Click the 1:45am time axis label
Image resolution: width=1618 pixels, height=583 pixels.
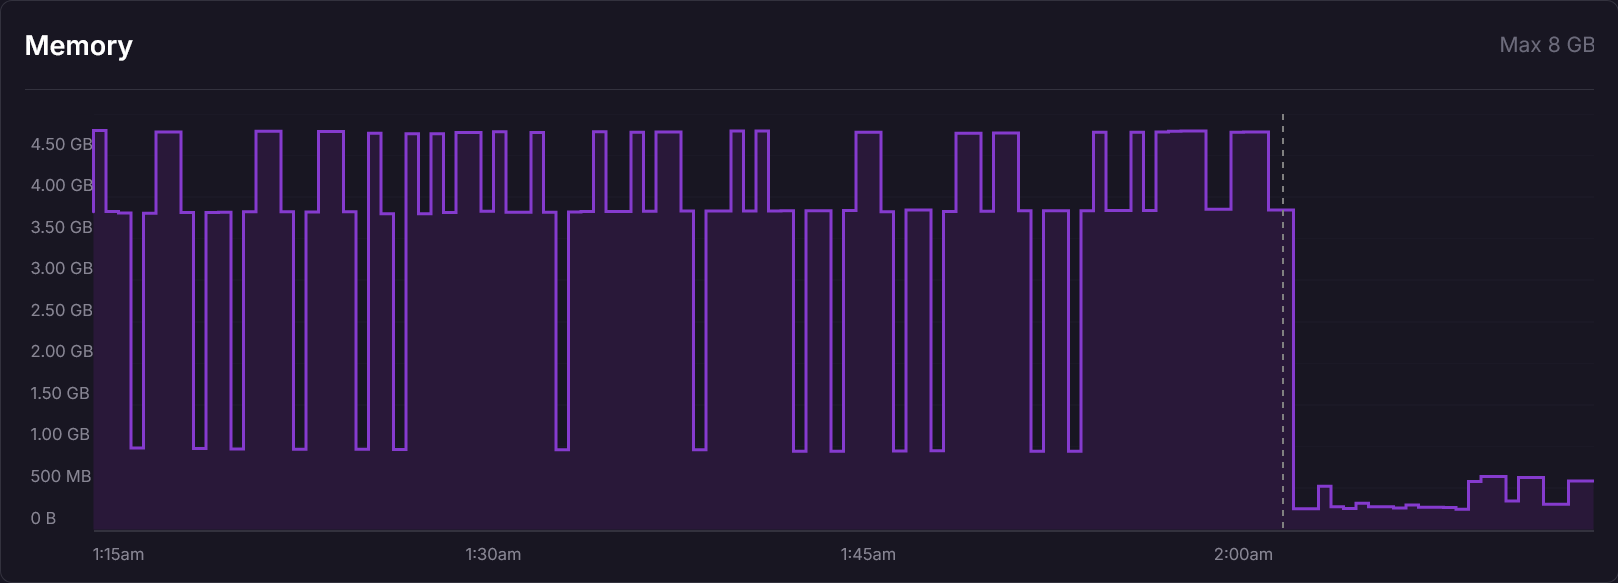(868, 554)
